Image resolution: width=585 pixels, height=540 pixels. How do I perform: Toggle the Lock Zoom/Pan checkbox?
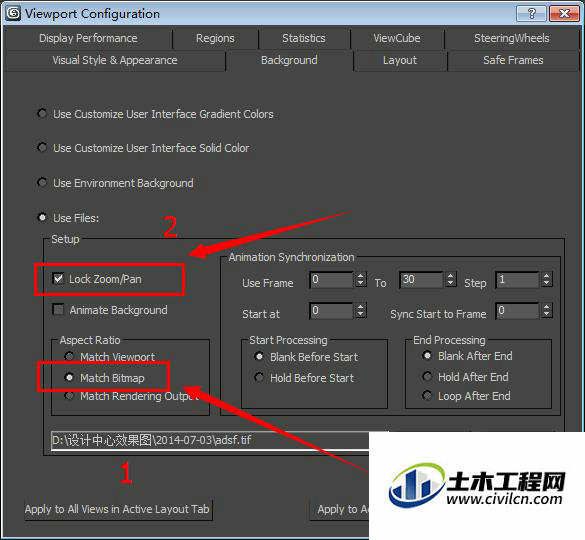[x=58, y=278]
